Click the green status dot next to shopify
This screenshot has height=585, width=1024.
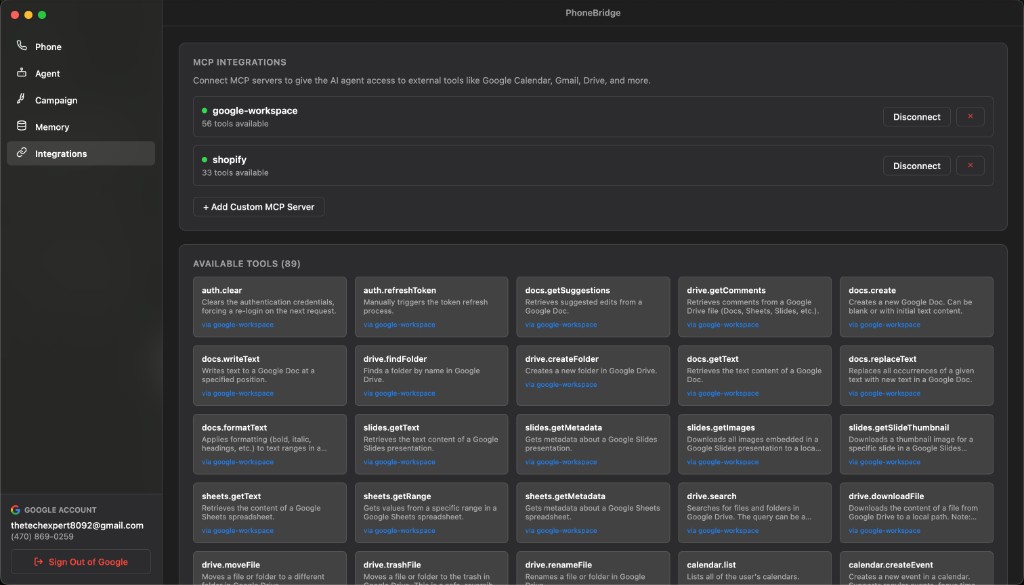[204, 159]
